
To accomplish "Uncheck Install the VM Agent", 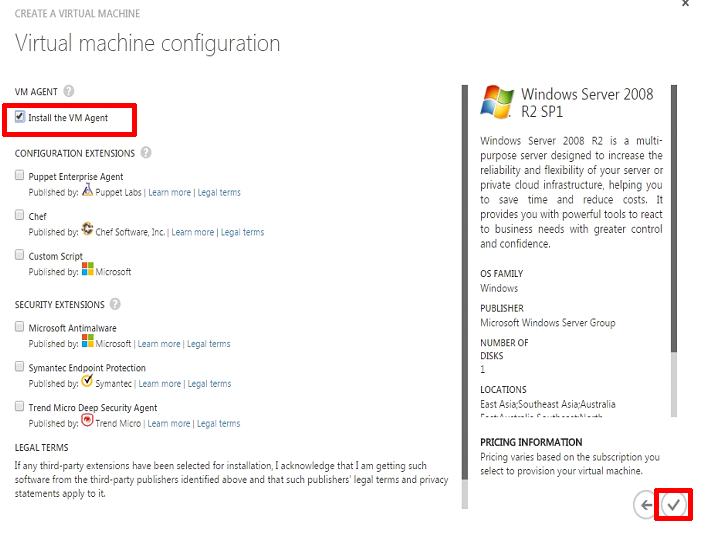I will (20, 117).
